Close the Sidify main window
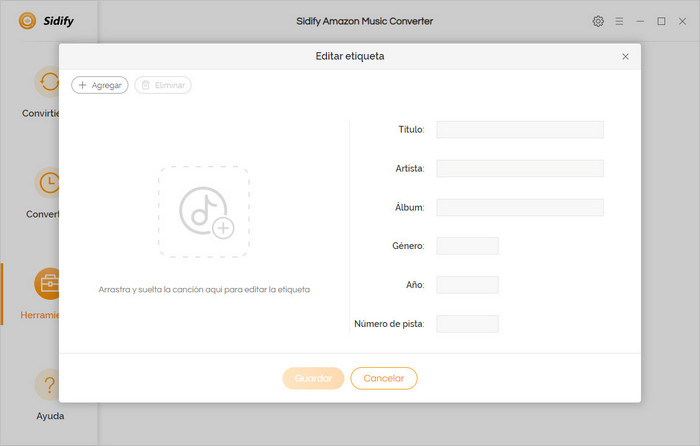The height and width of the screenshot is (446, 700). click(x=682, y=21)
